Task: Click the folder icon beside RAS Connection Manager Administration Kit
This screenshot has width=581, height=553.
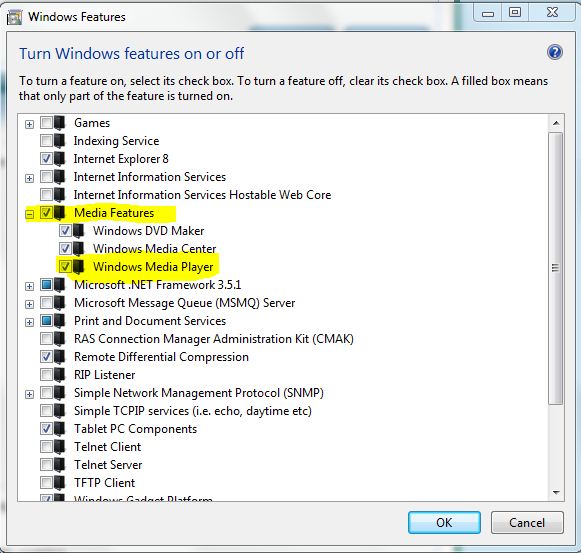Action: (60, 339)
